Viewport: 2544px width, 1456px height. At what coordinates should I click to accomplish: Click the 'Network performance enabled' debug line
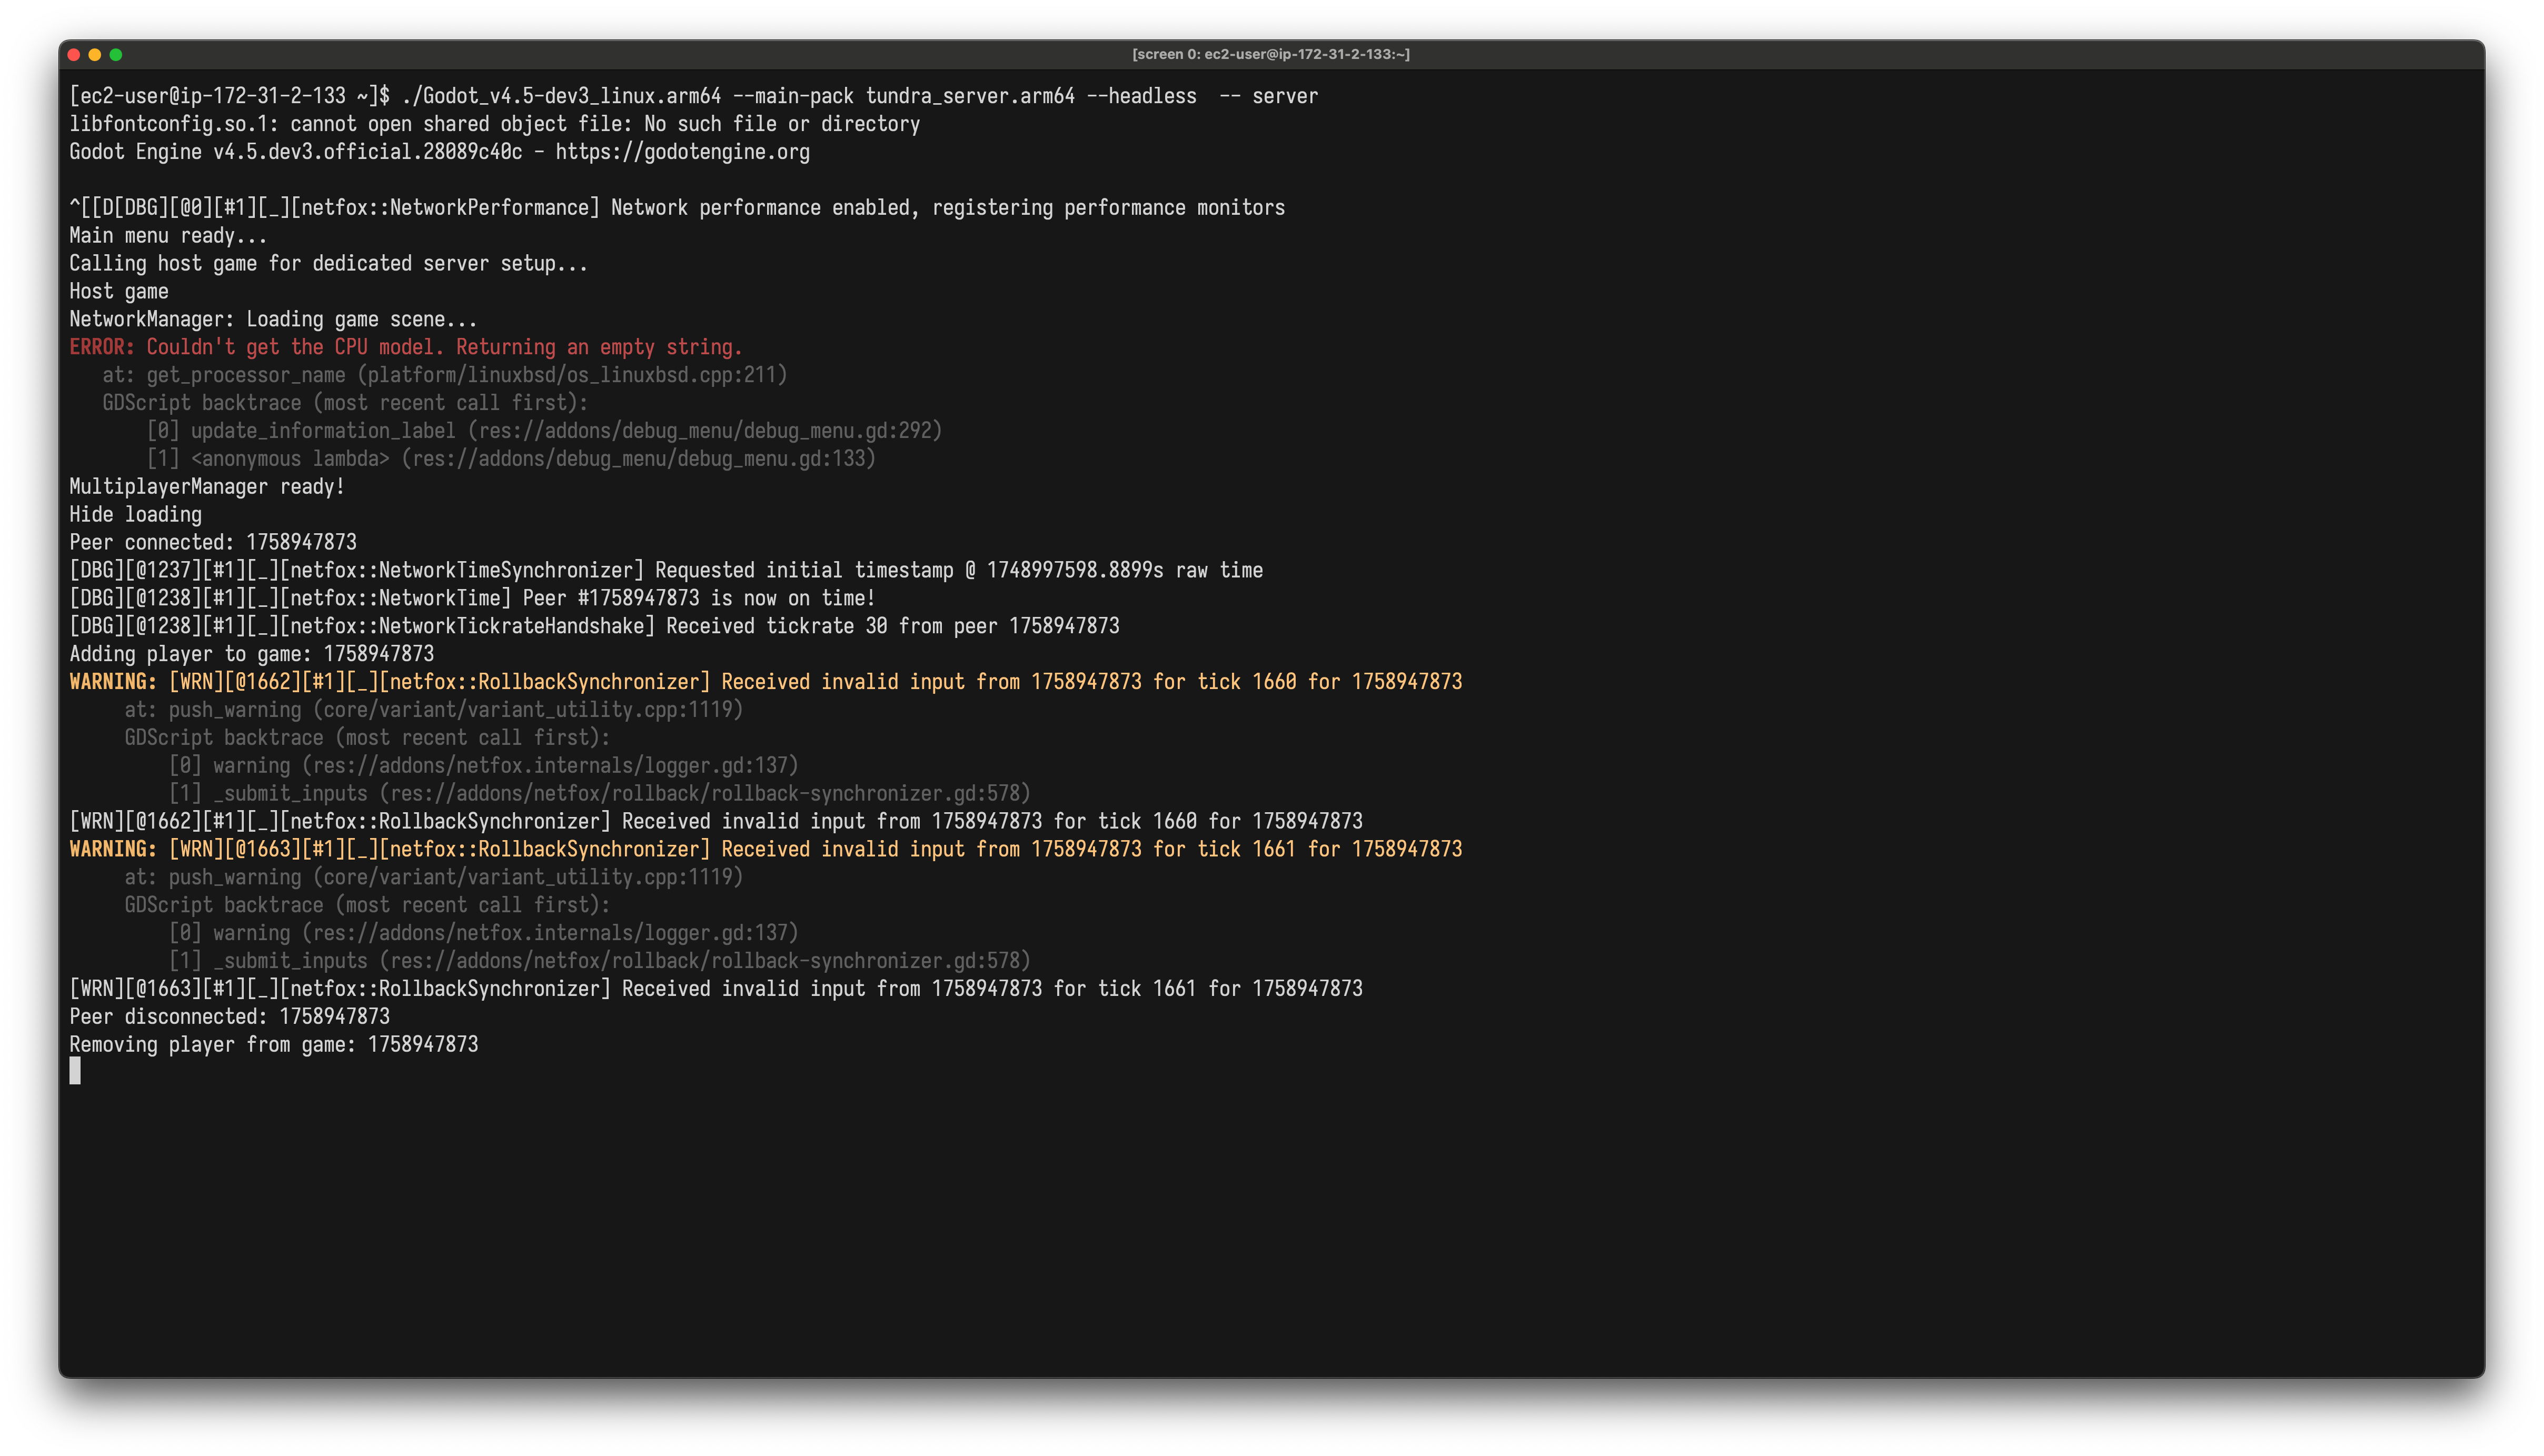tap(677, 208)
